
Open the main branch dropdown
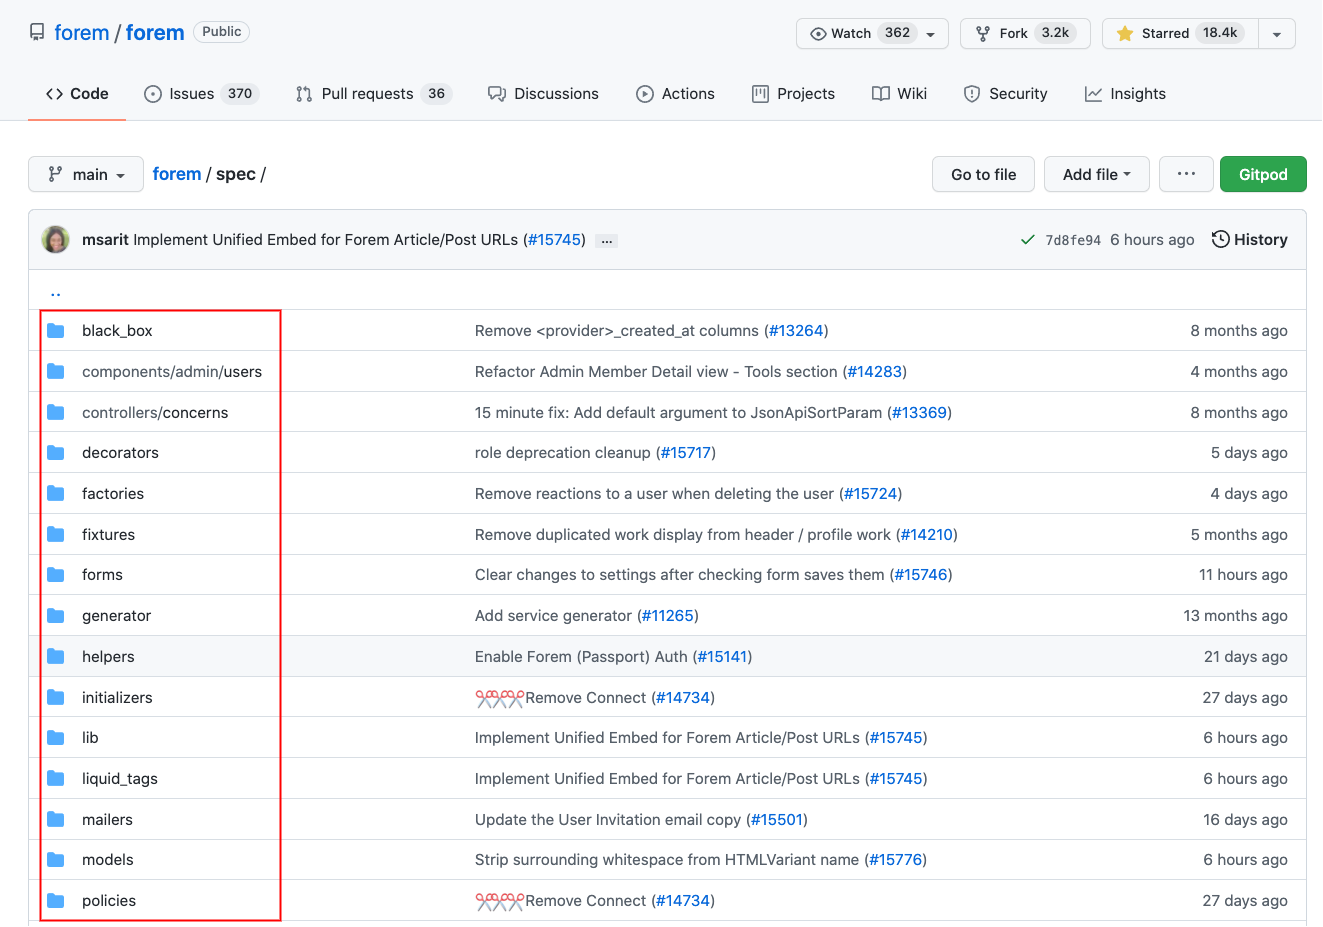point(86,174)
